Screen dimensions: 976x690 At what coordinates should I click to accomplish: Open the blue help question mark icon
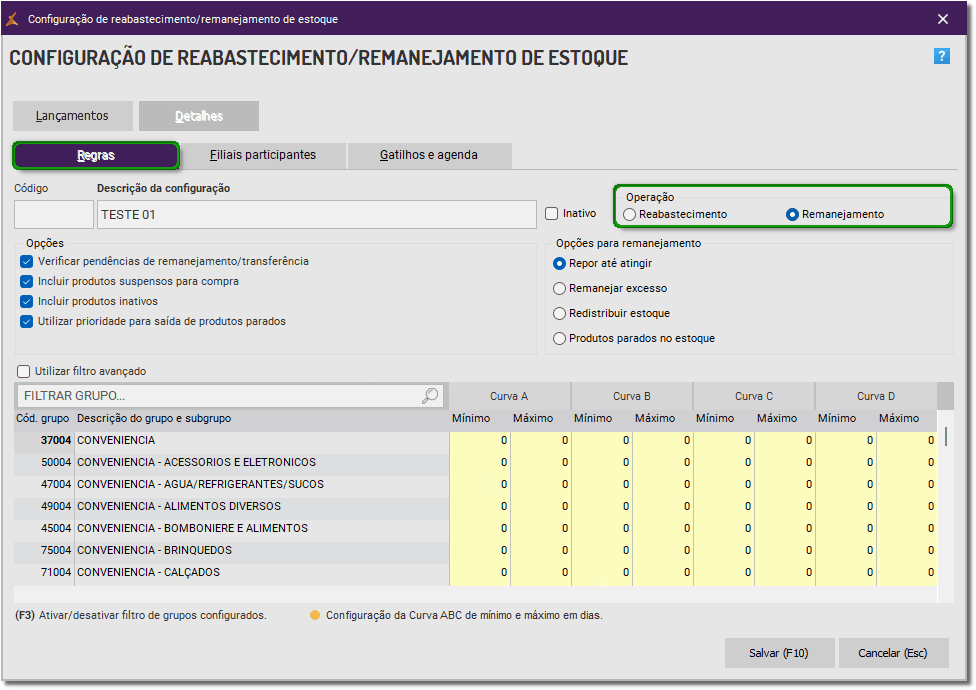(941, 57)
